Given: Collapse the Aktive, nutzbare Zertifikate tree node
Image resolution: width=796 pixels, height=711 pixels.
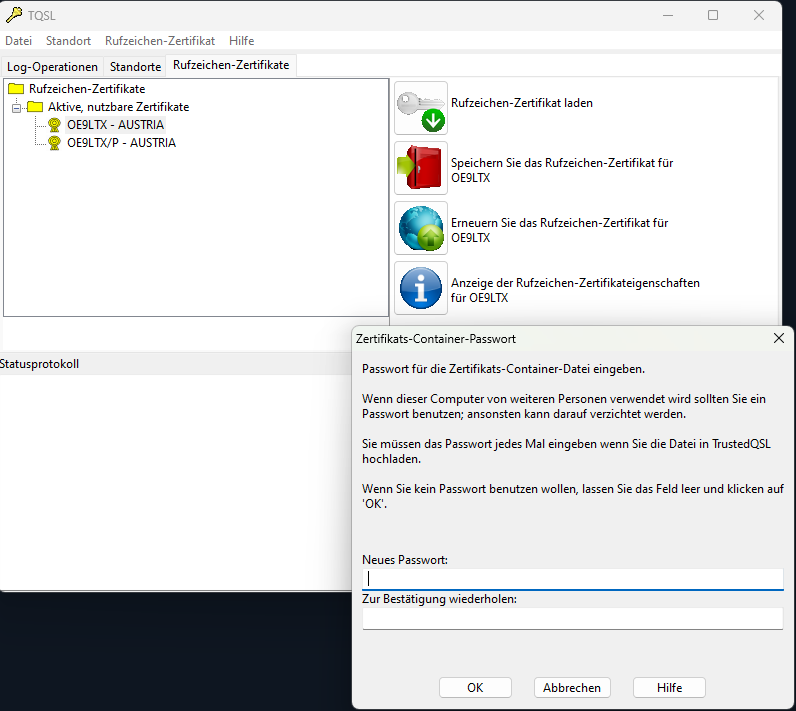Looking at the screenshot, I should click(x=16, y=108).
